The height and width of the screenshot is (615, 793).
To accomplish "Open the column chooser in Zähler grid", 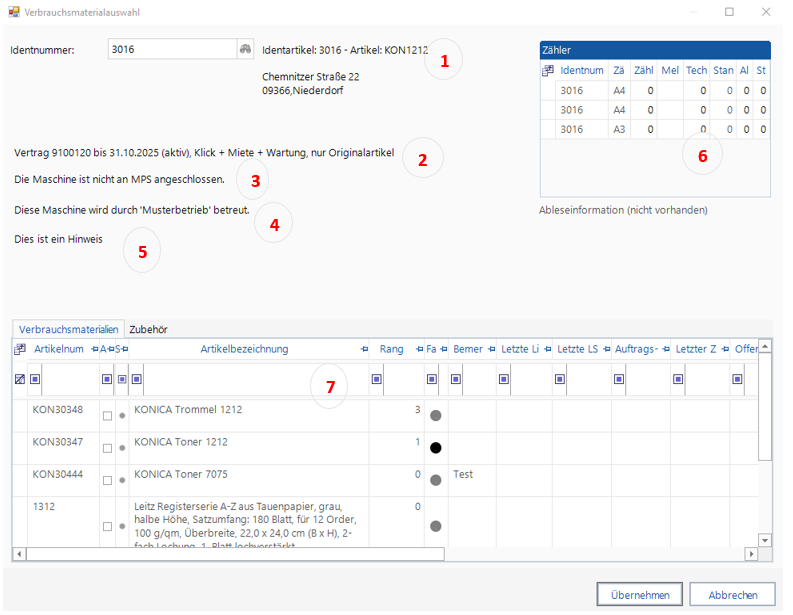I will (x=547, y=71).
